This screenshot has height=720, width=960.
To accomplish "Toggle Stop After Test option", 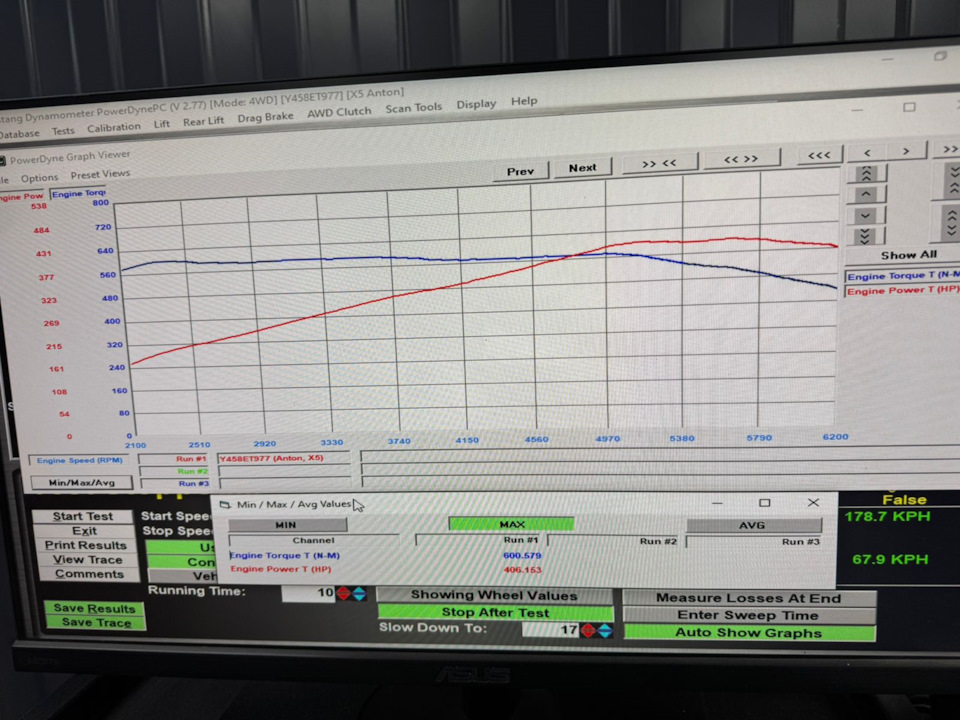I will tap(495, 612).
